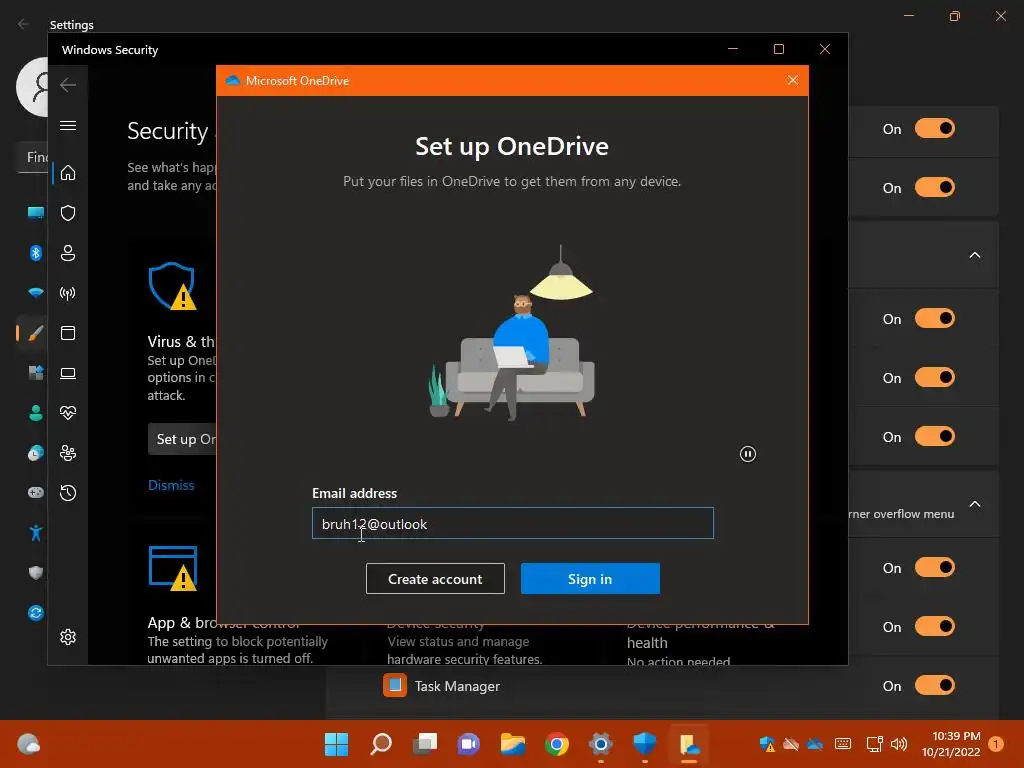Pause the OneDrive setup animation

[x=748, y=454]
